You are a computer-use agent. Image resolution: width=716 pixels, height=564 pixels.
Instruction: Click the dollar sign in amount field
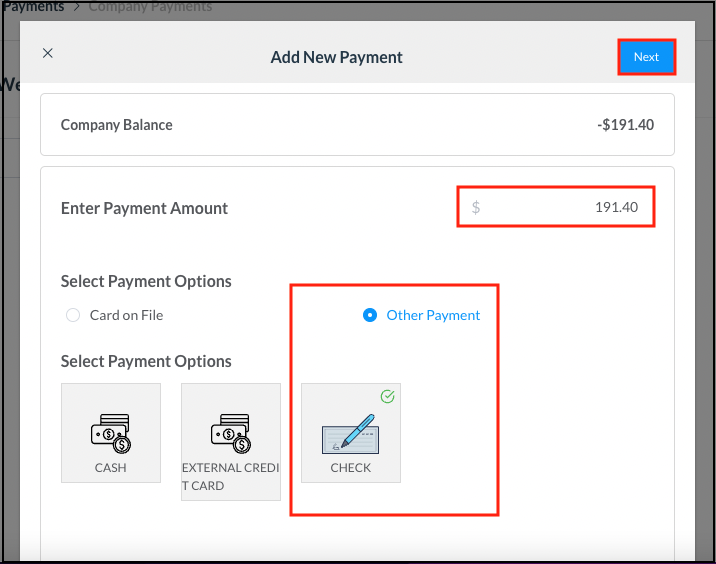476,207
